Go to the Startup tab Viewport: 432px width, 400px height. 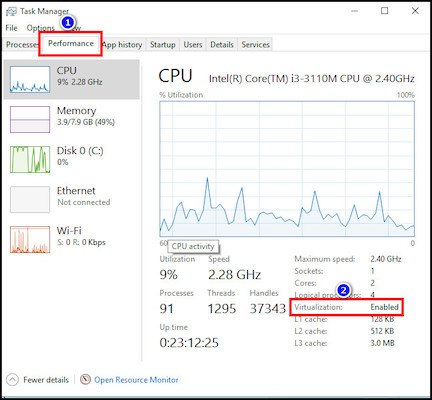[162, 45]
